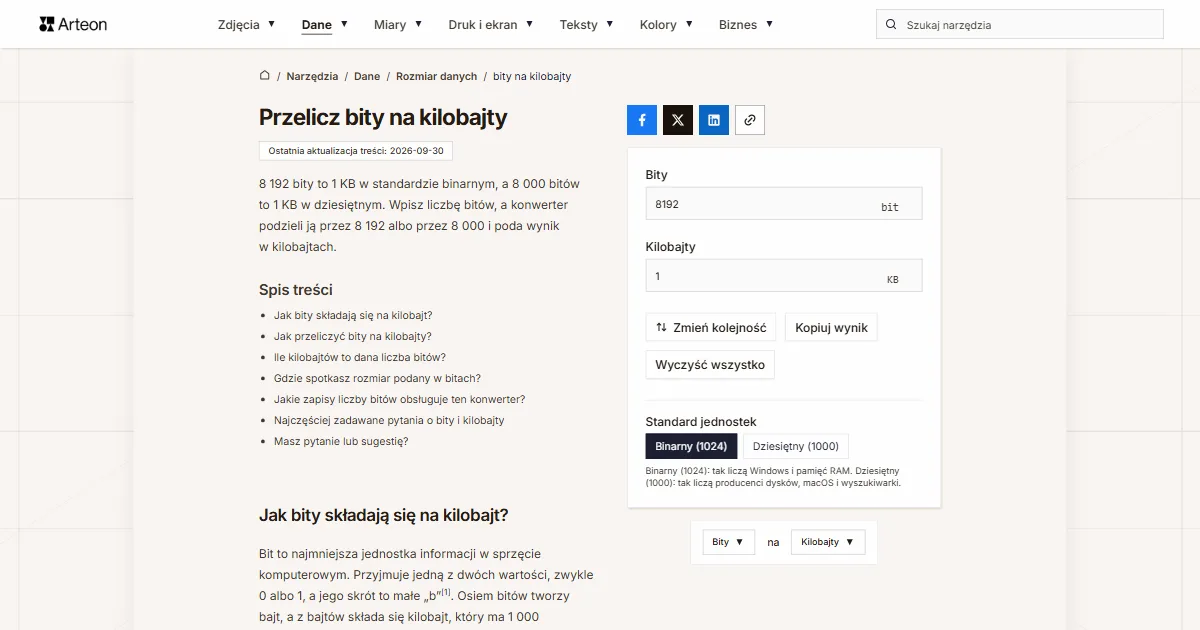Click footnote reference [1]
The height and width of the screenshot is (630, 1200).
[x=447, y=592]
